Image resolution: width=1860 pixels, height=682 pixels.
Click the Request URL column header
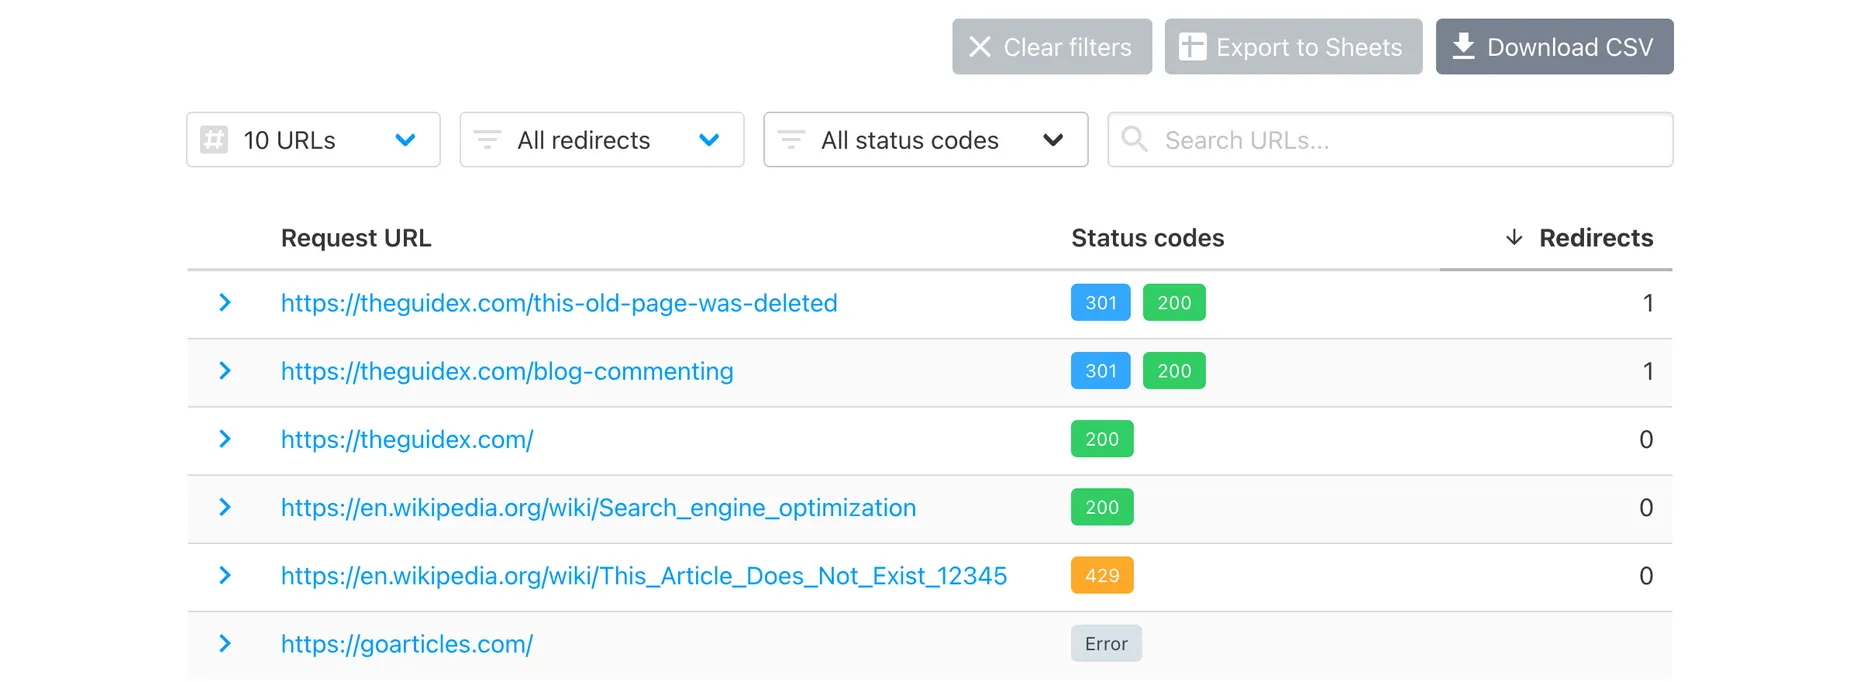pos(356,238)
